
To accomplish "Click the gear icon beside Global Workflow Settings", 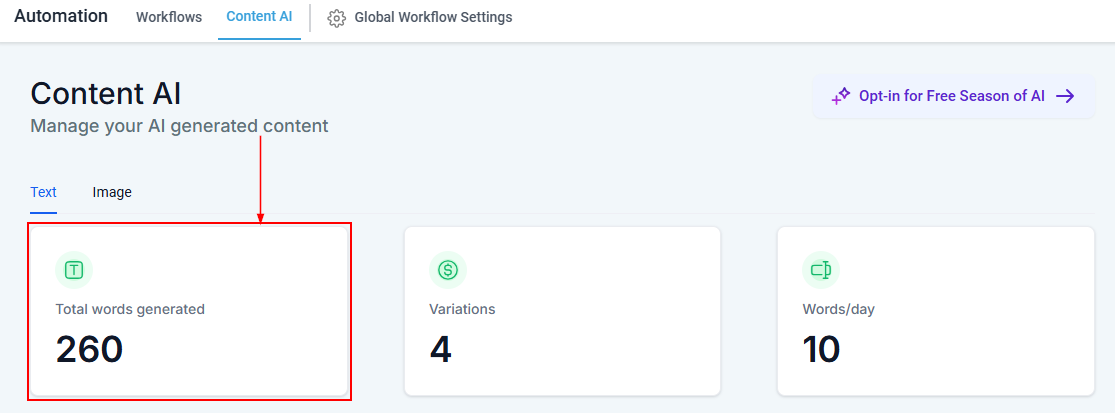I will point(337,18).
